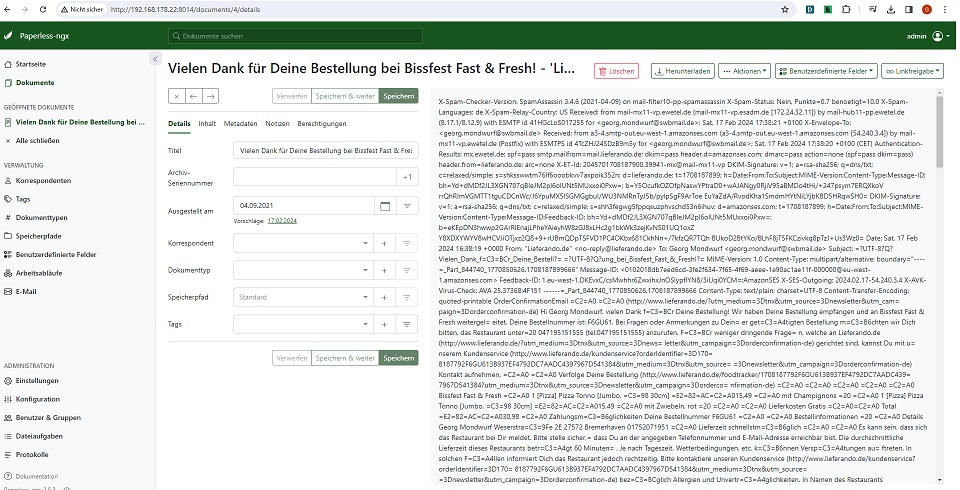
Task: Click the filter icon next to Dokumenttyp
Action: tap(407, 271)
